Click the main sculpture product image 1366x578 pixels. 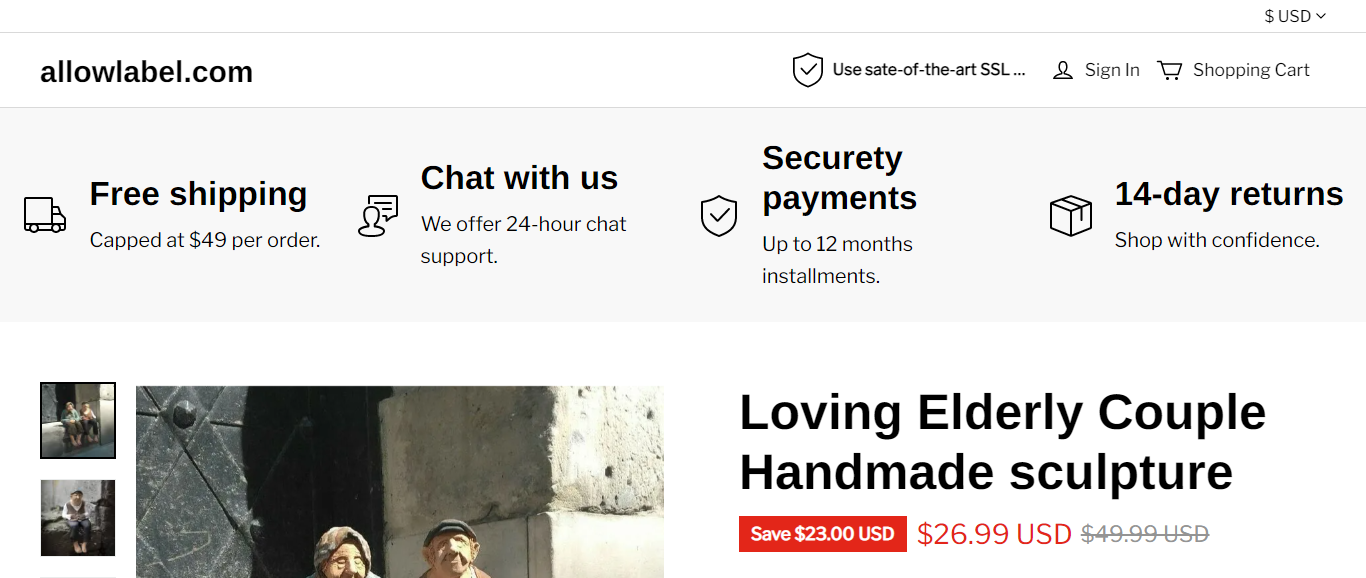pos(400,482)
